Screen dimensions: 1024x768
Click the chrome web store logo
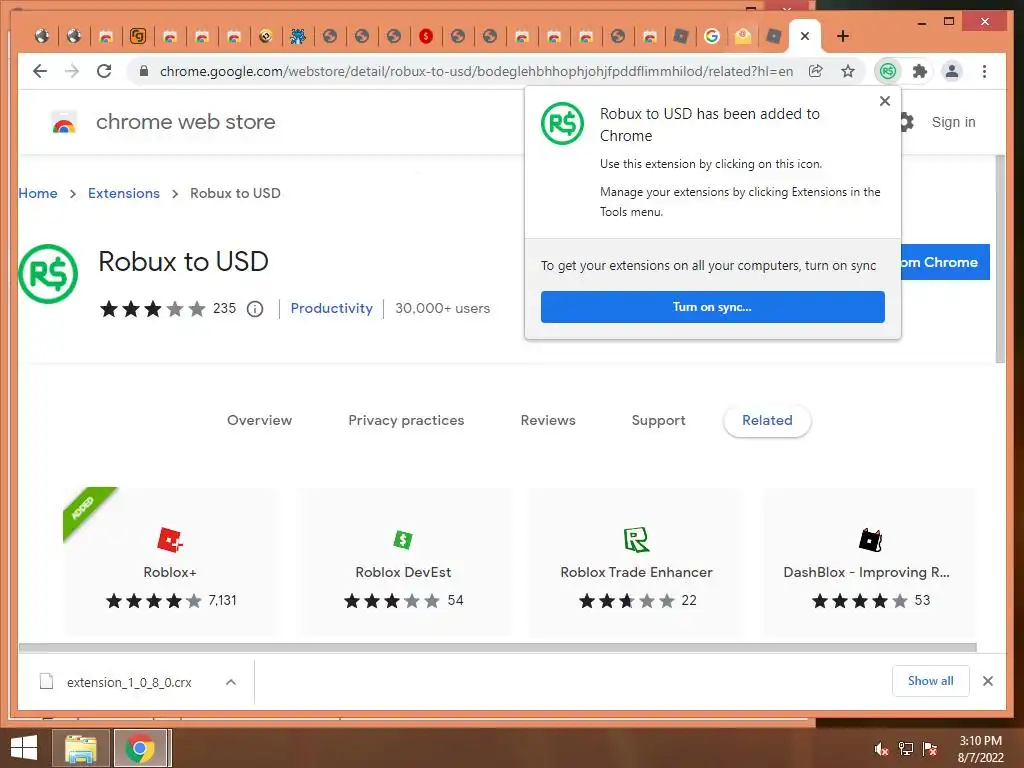[64, 122]
